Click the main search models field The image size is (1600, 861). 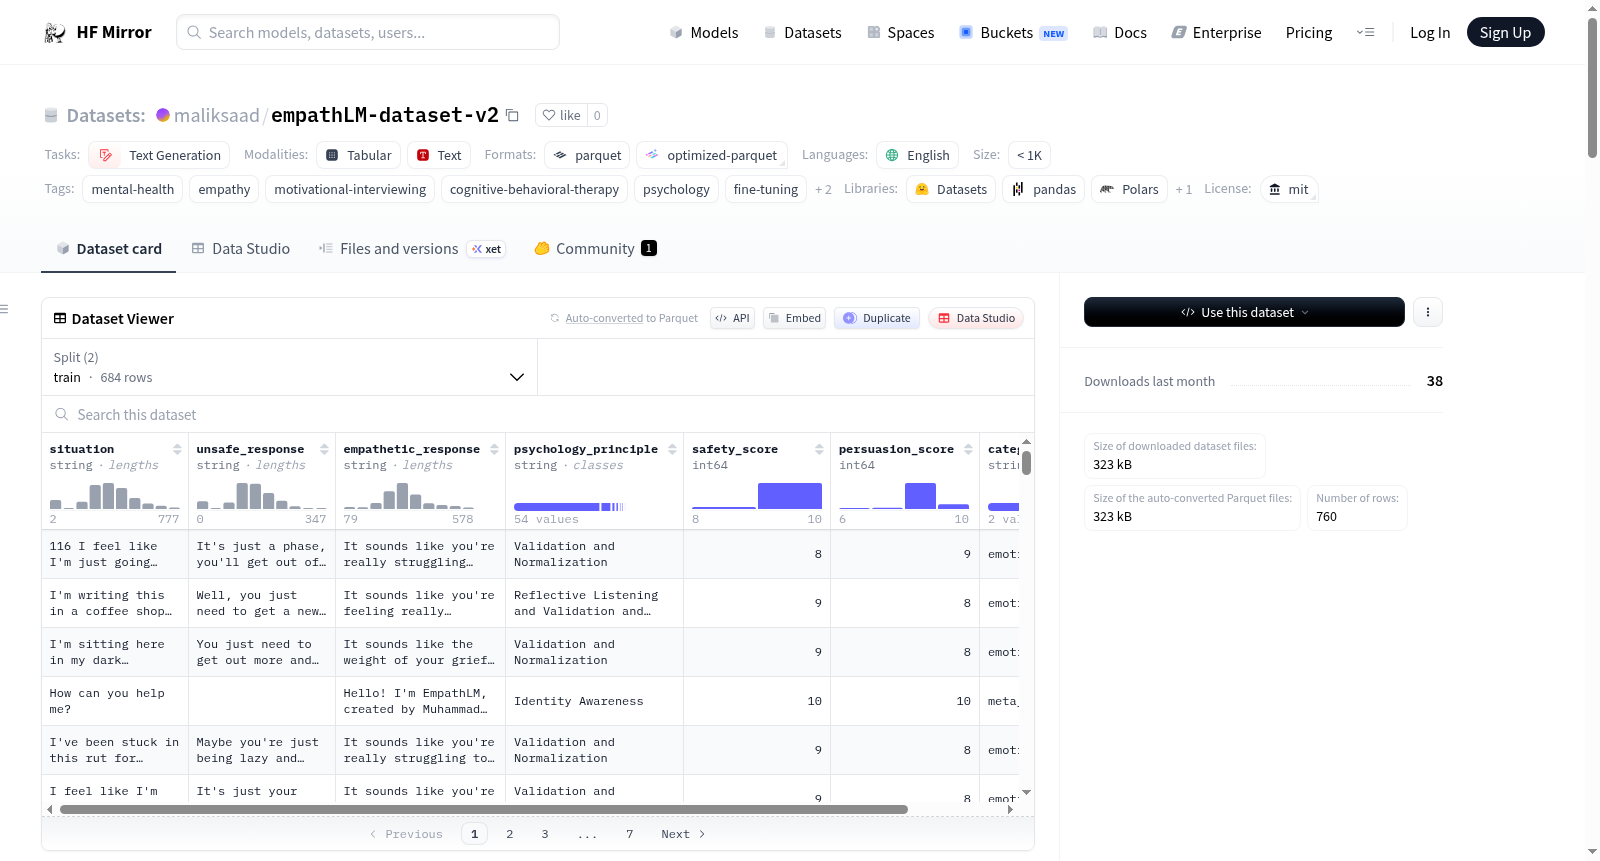(x=368, y=32)
